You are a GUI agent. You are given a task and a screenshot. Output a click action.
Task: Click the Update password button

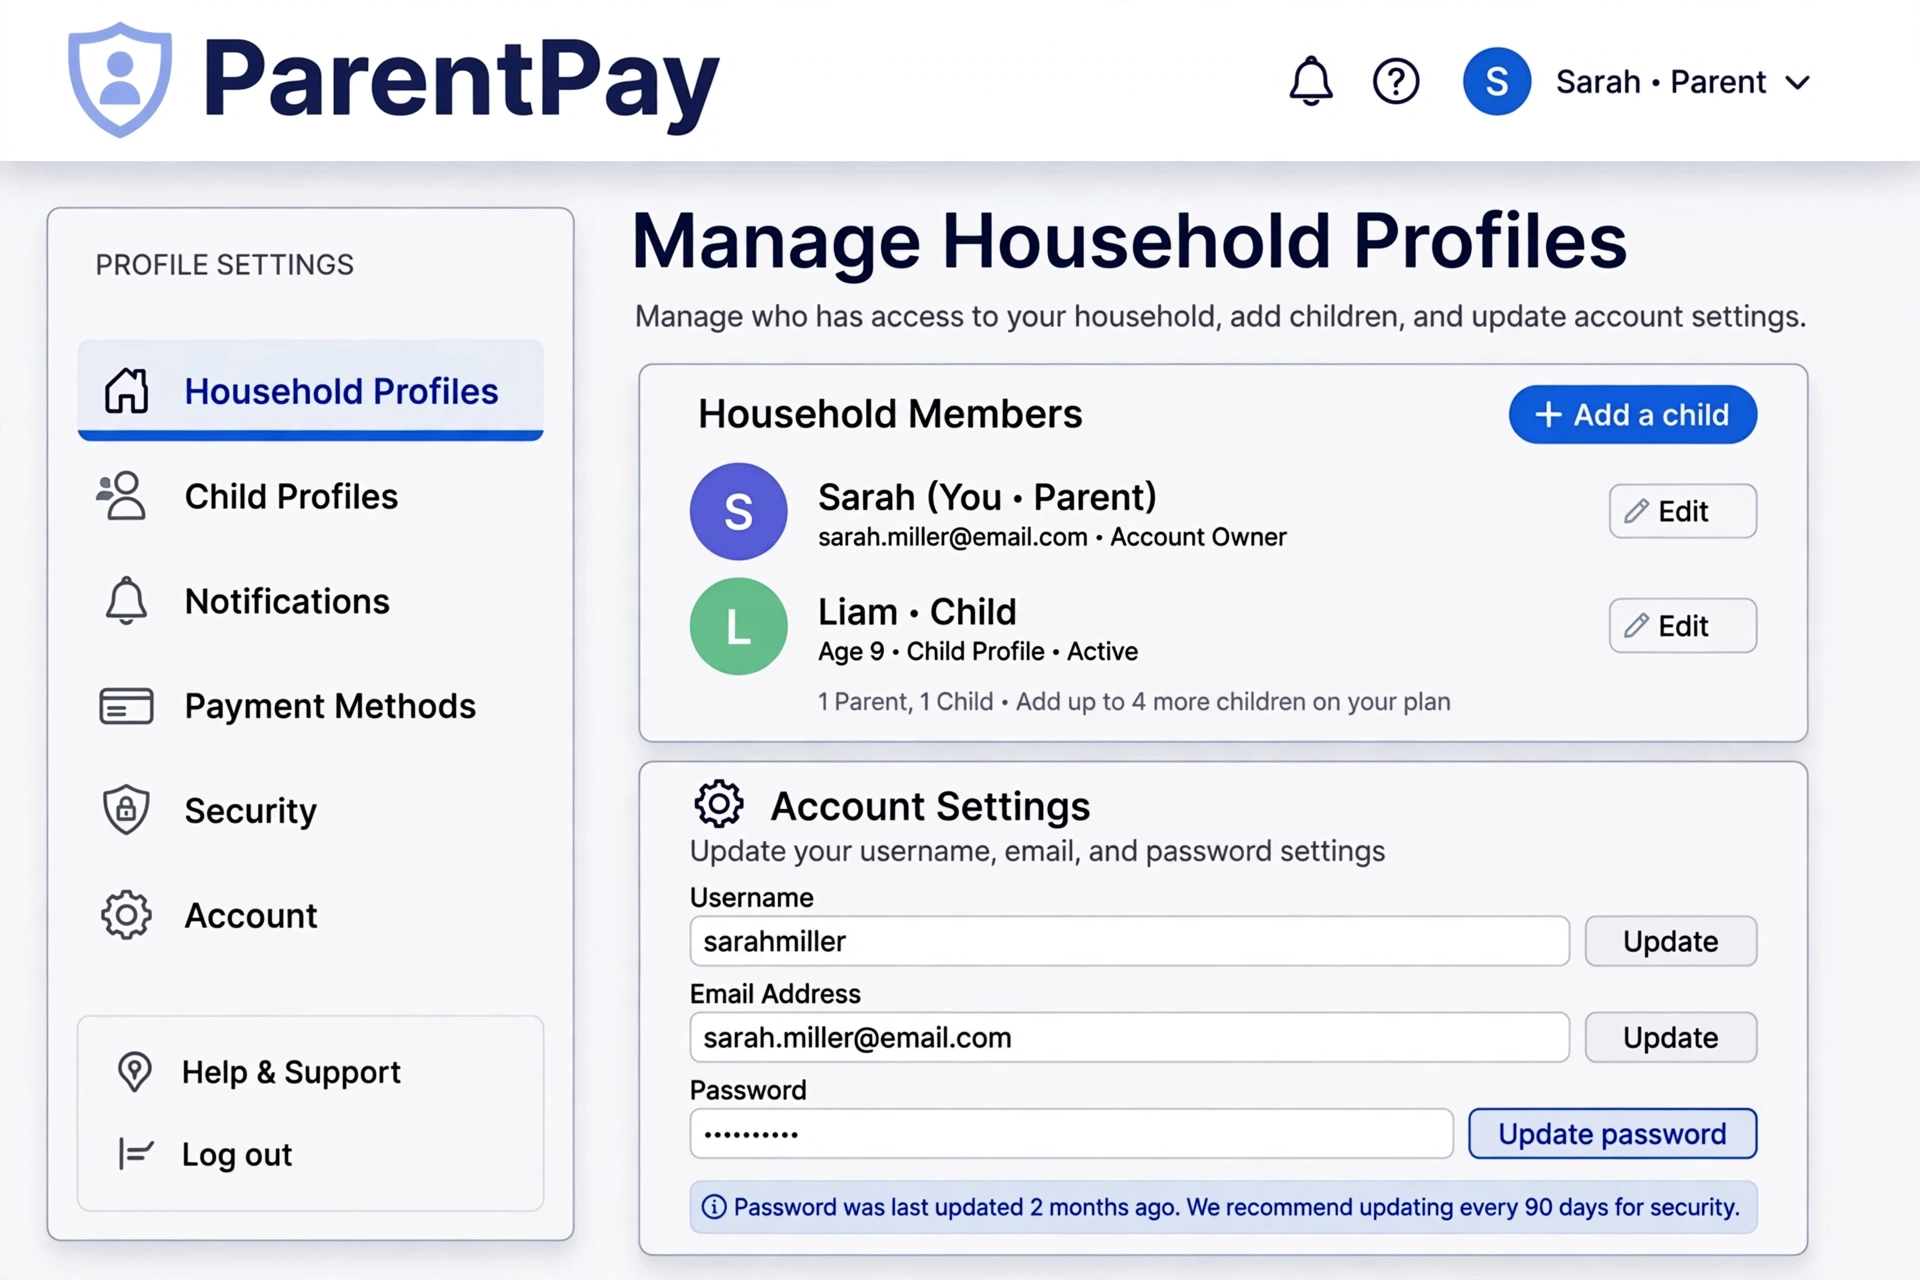tap(1612, 1133)
